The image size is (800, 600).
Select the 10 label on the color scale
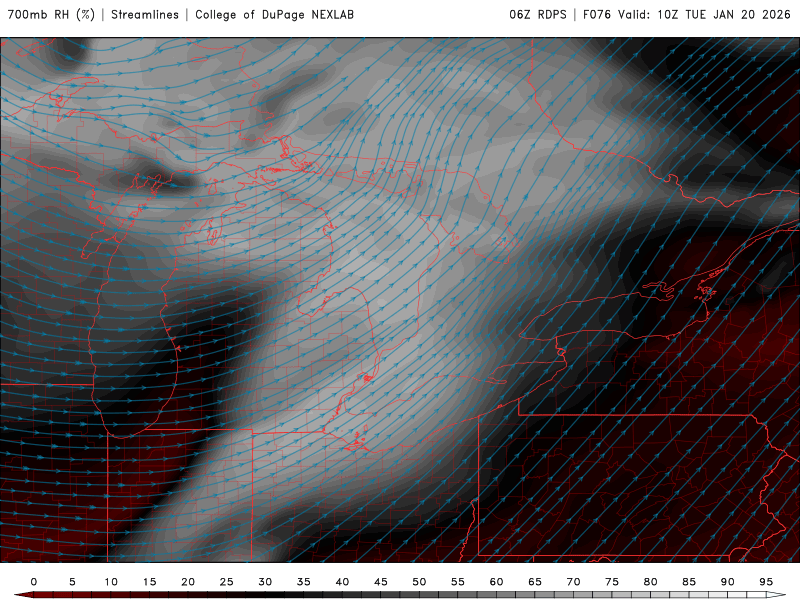(x=111, y=582)
